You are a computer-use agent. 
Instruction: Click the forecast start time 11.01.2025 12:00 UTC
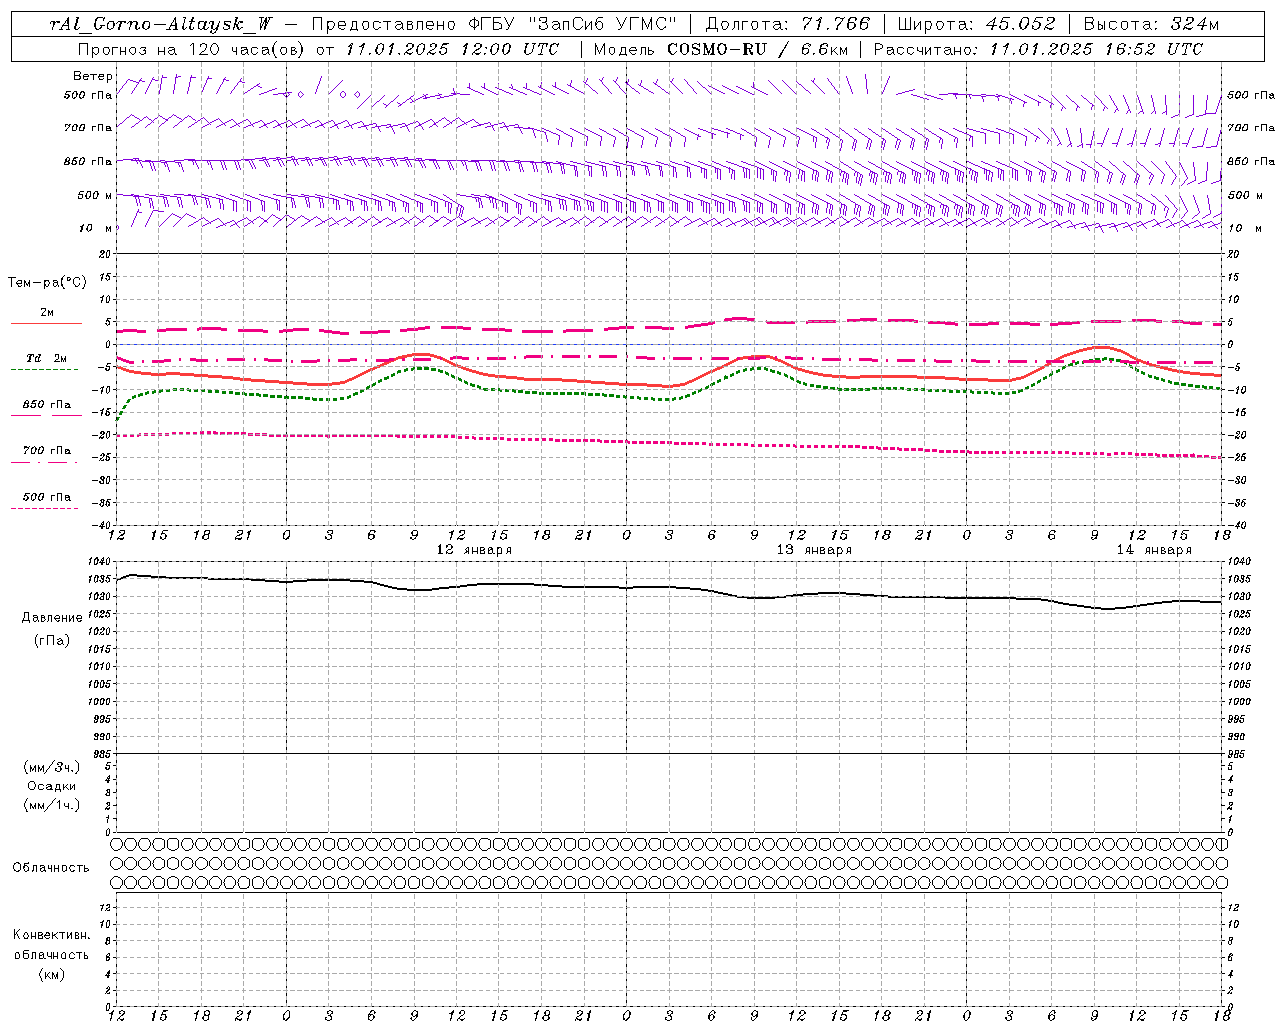(x=452, y=49)
